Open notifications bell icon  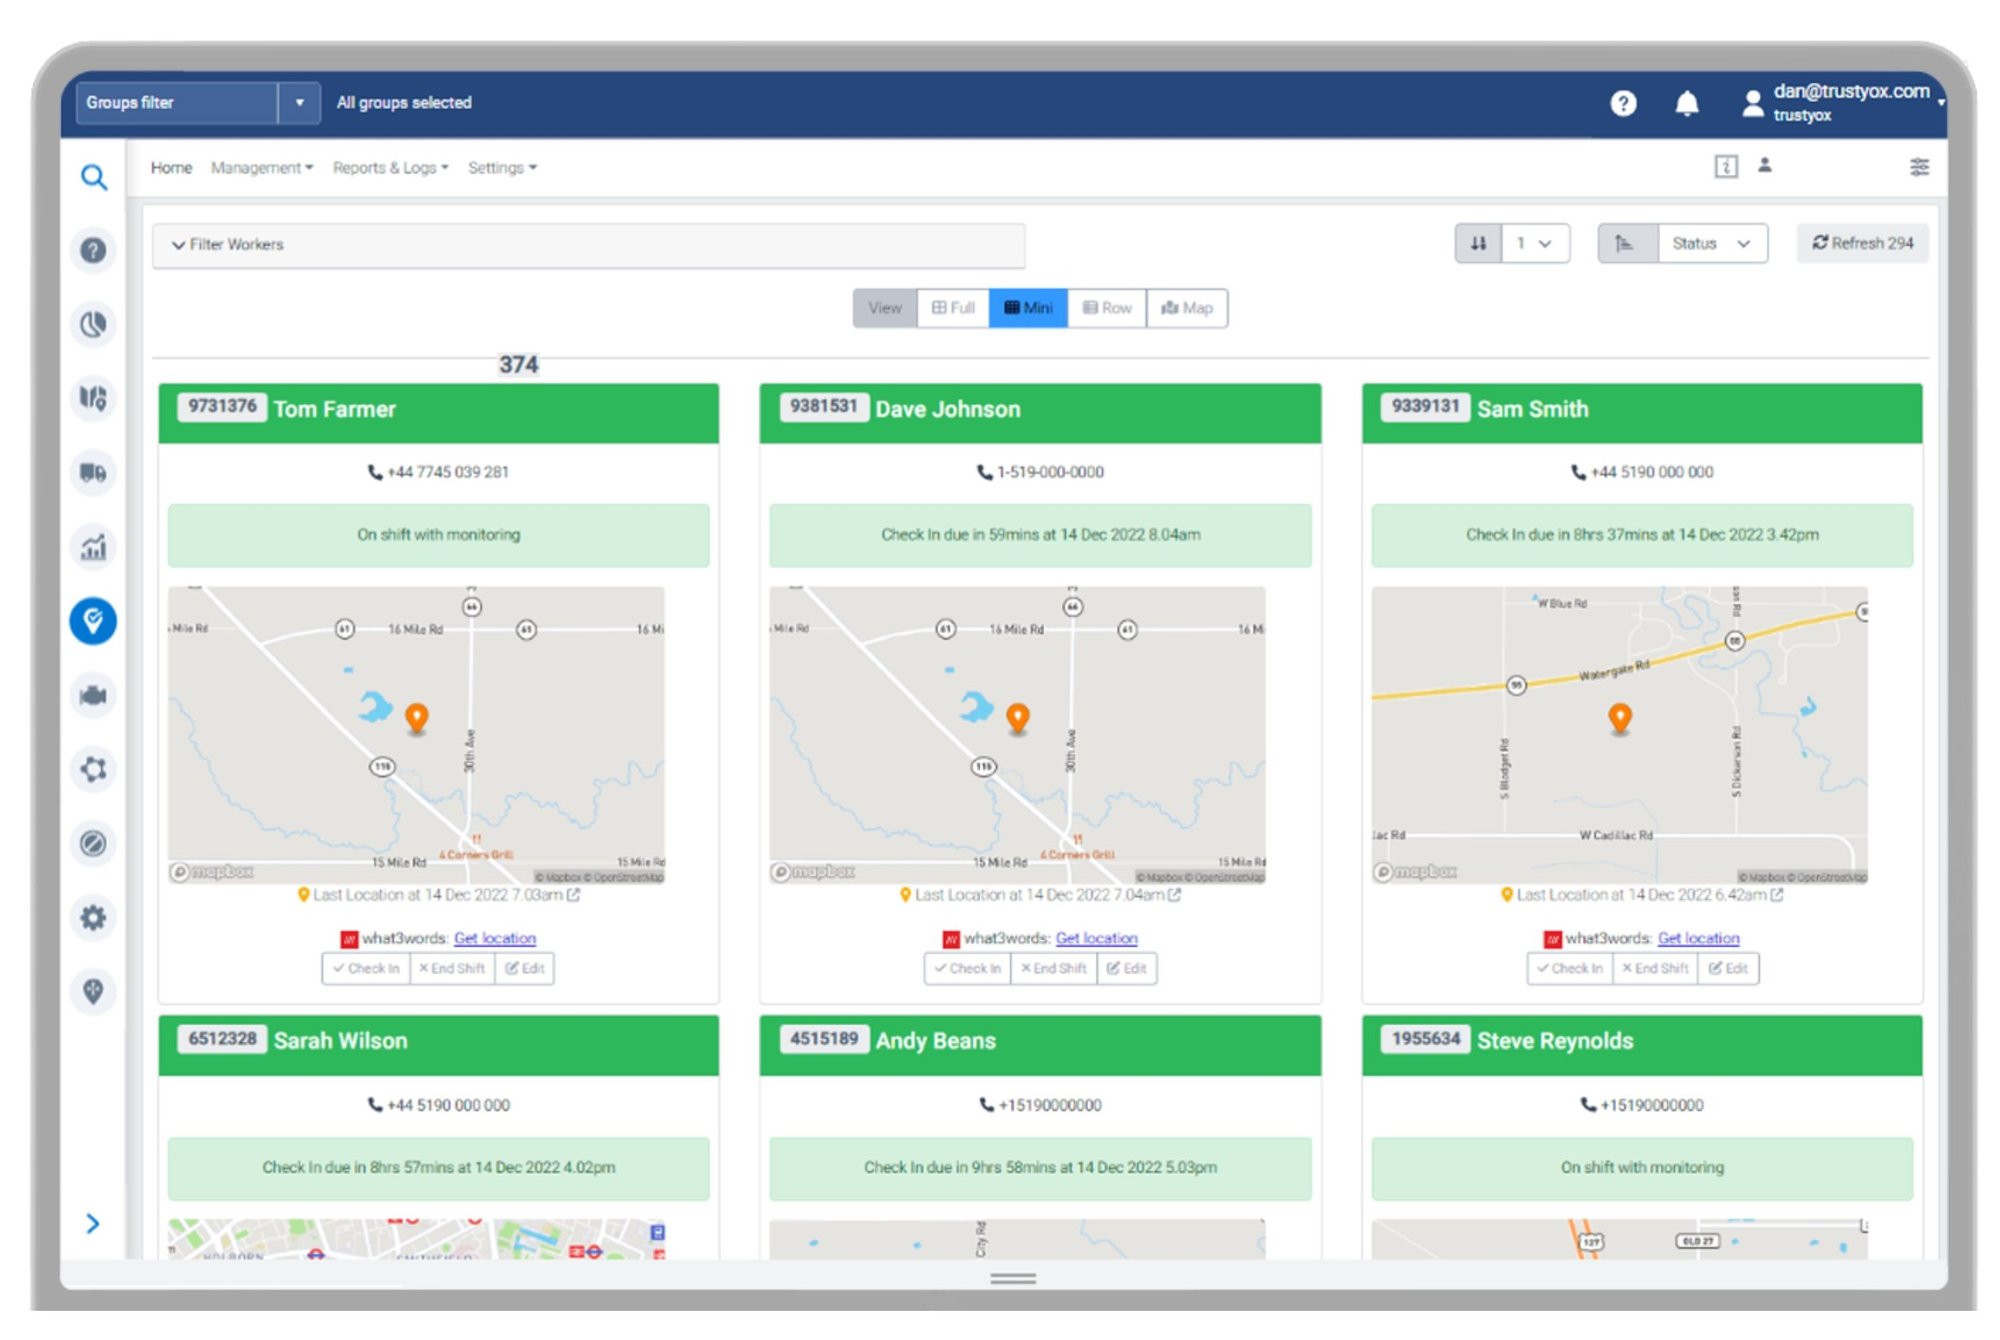tap(1687, 103)
